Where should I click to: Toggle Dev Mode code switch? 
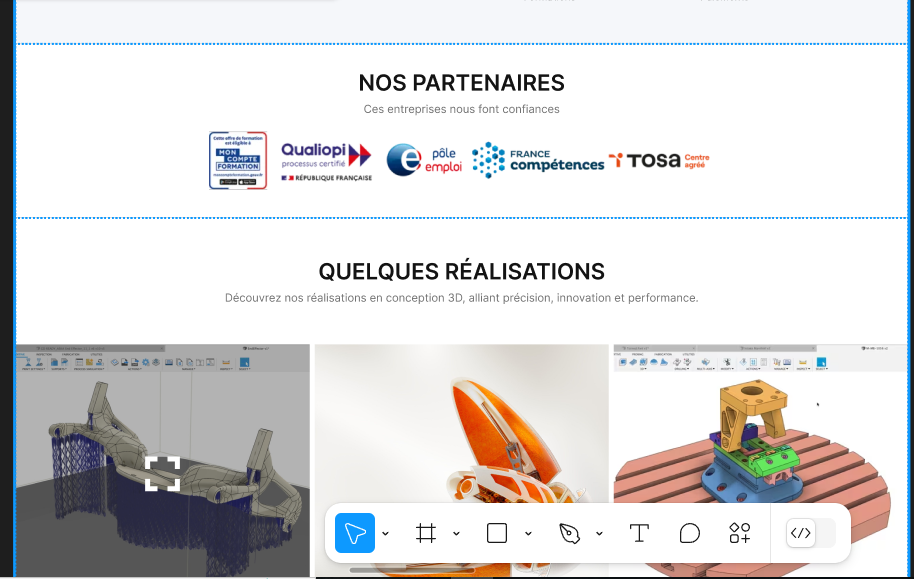[x=811, y=533]
